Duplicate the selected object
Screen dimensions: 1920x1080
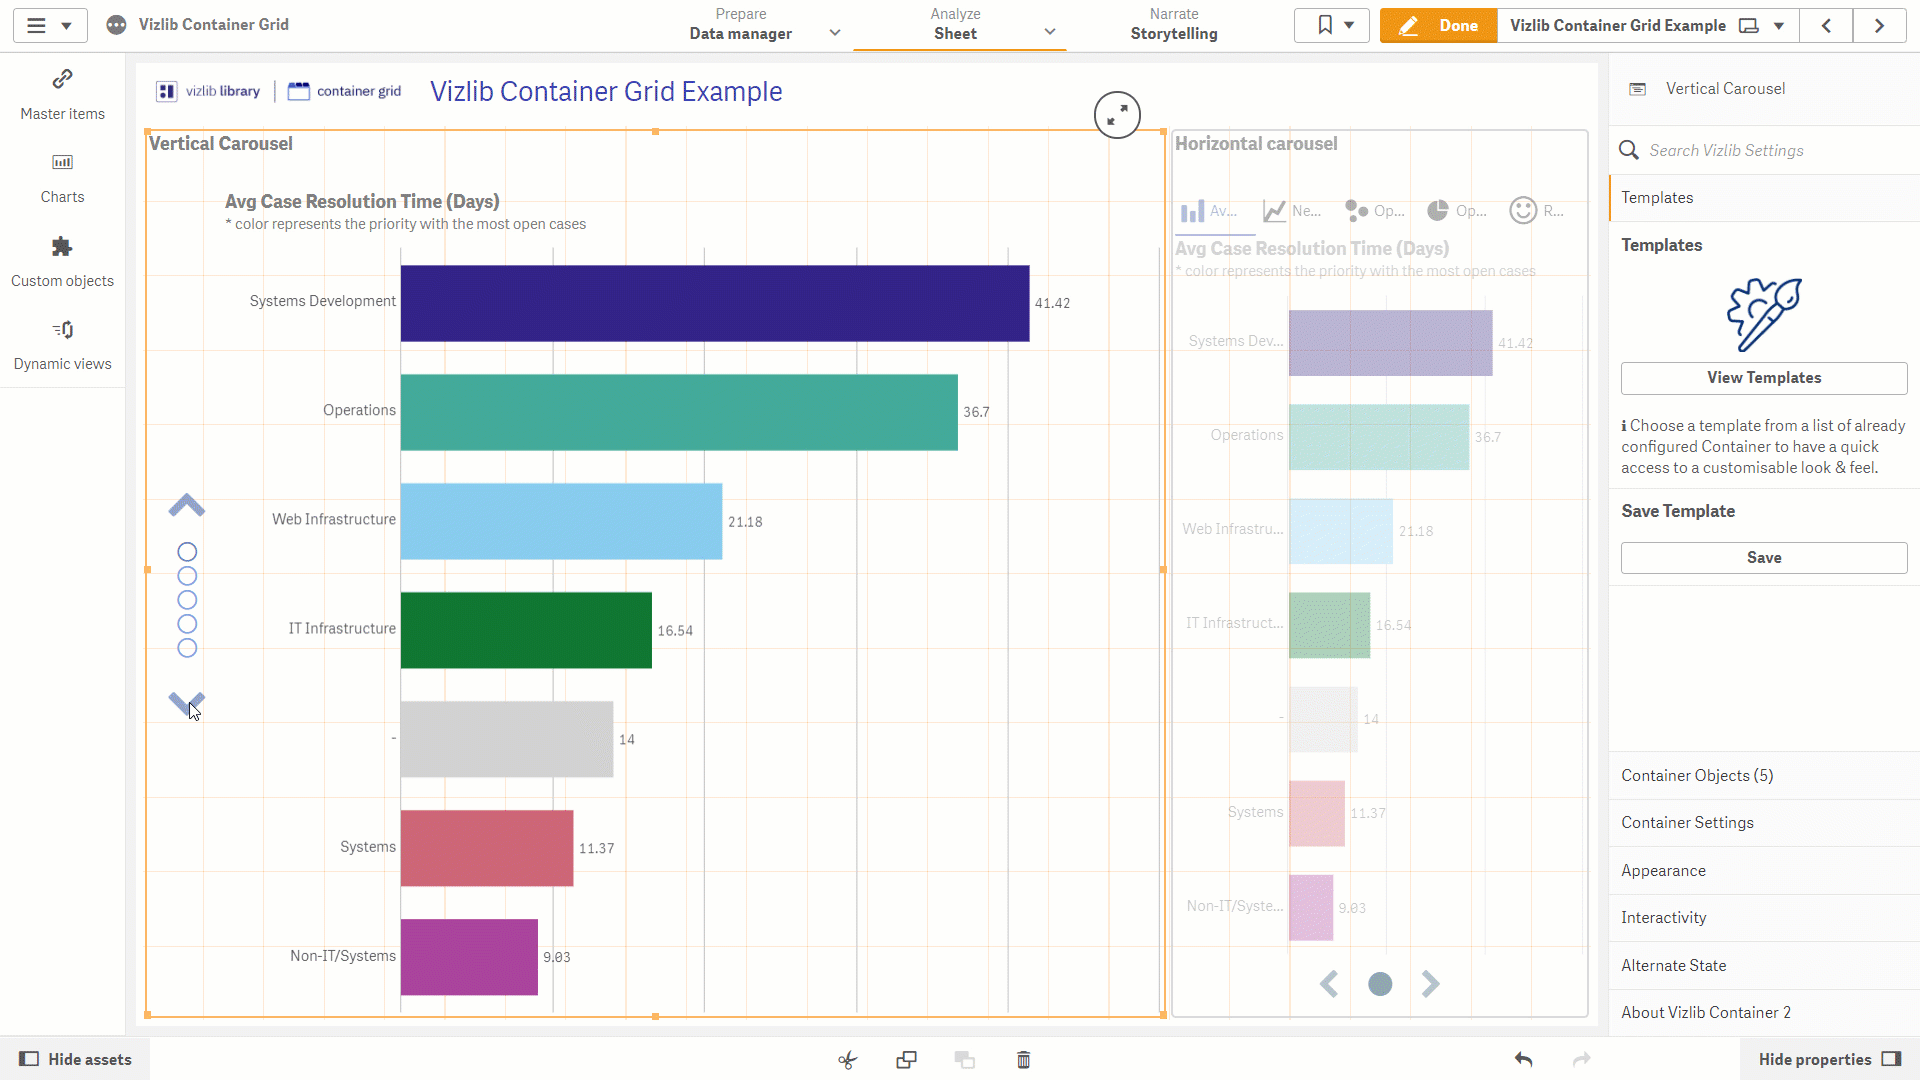[x=907, y=1060]
